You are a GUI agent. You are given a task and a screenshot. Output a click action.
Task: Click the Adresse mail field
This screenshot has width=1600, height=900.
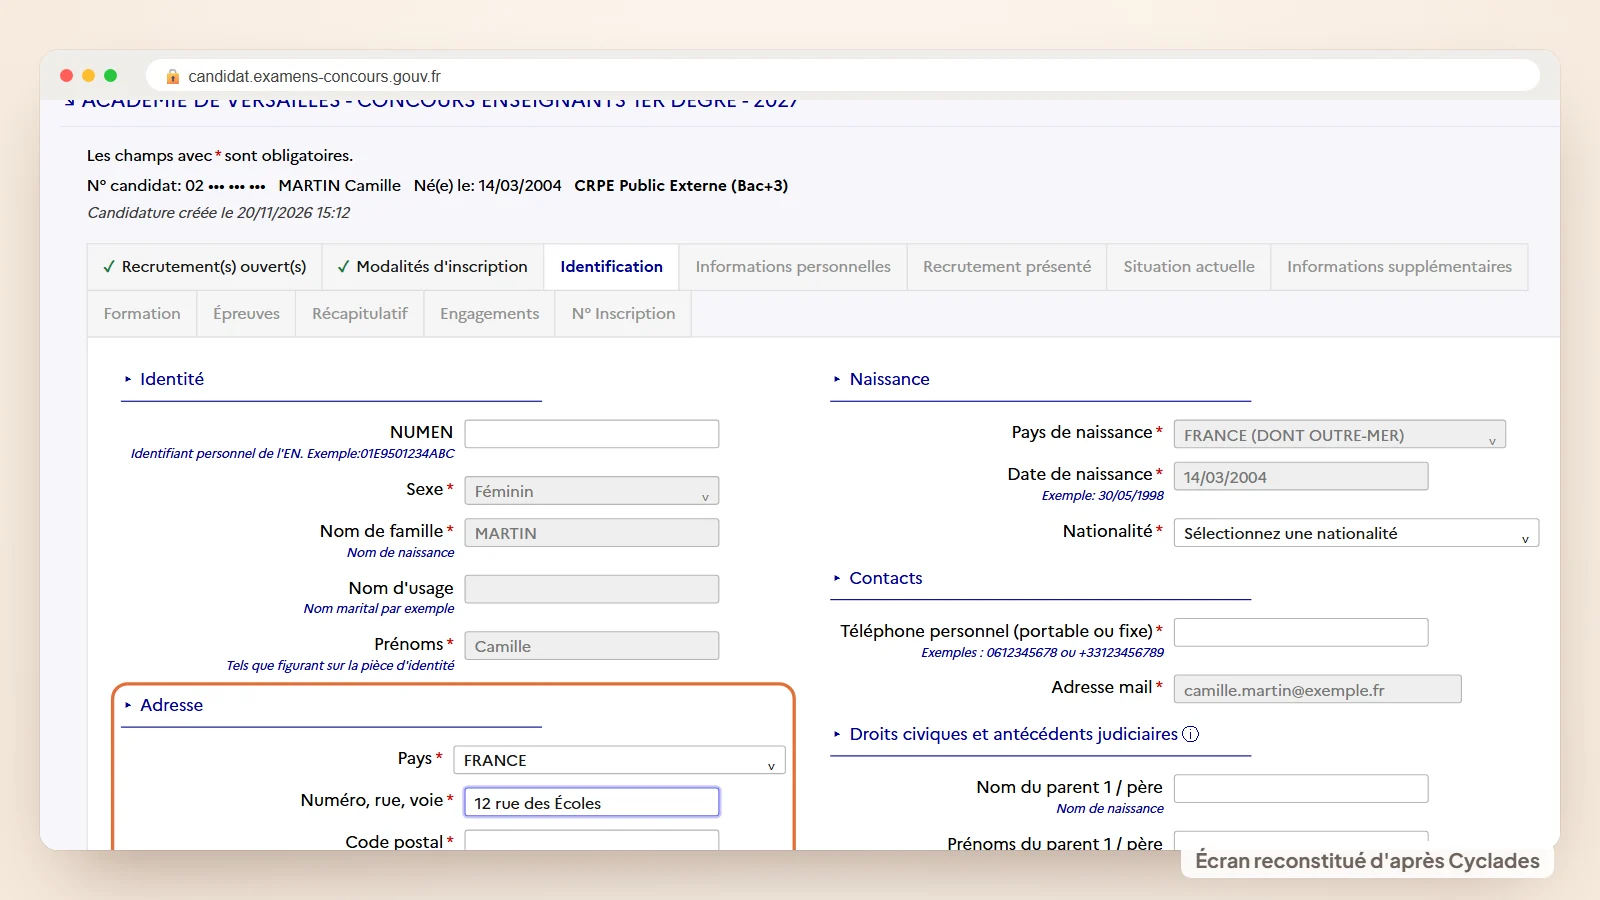(x=1318, y=689)
